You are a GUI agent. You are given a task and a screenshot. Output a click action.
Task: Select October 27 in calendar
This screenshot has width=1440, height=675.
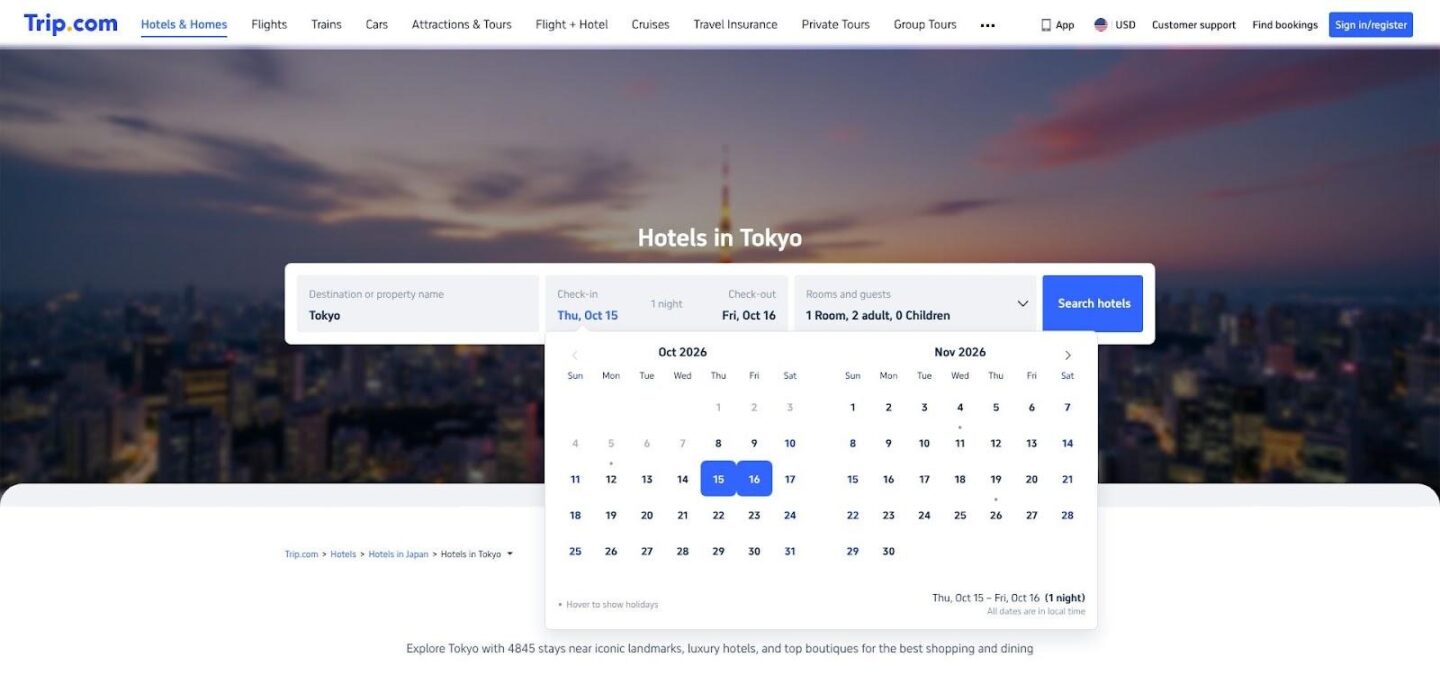tap(647, 552)
